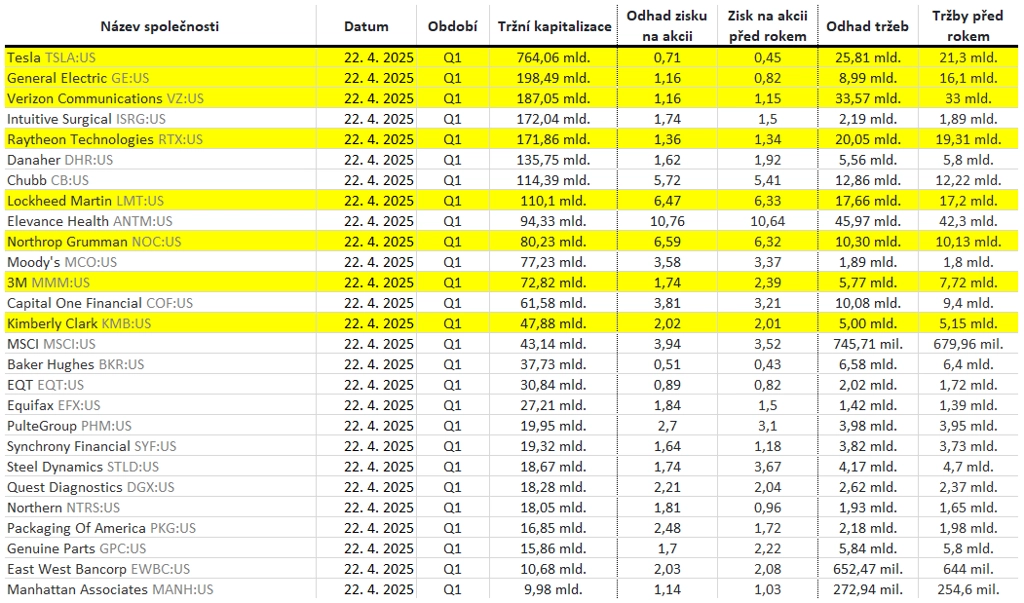Click Manhattan Associates' year-ago revenue 254,6 mil.
Image resolution: width=1024 pixels, height=603 pixels.
[x=968, y=590]
